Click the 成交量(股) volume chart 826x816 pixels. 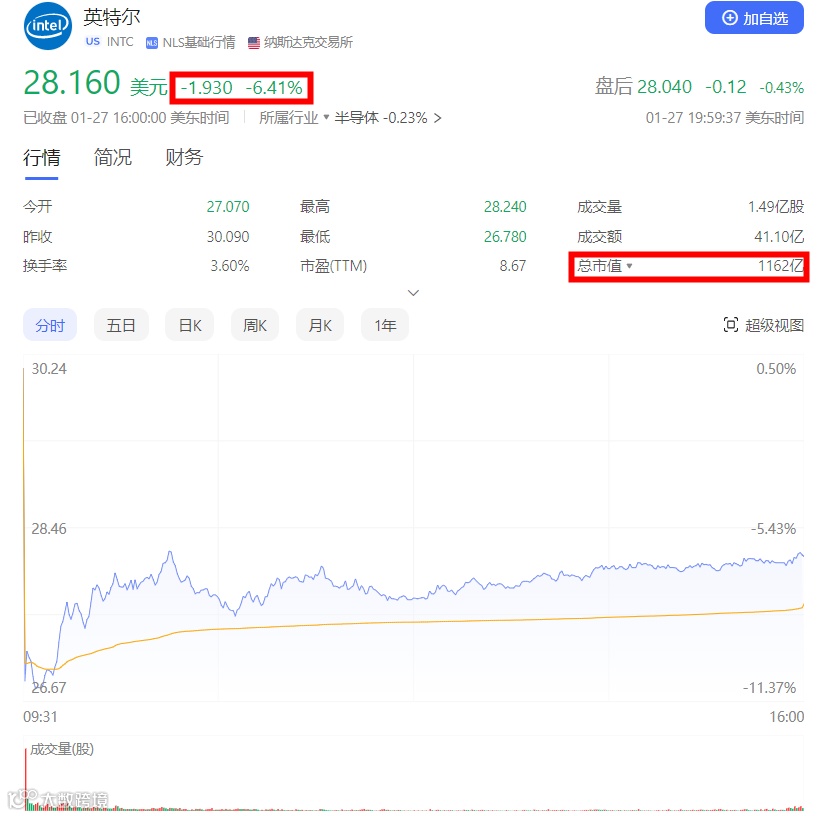tap(414, 773)
